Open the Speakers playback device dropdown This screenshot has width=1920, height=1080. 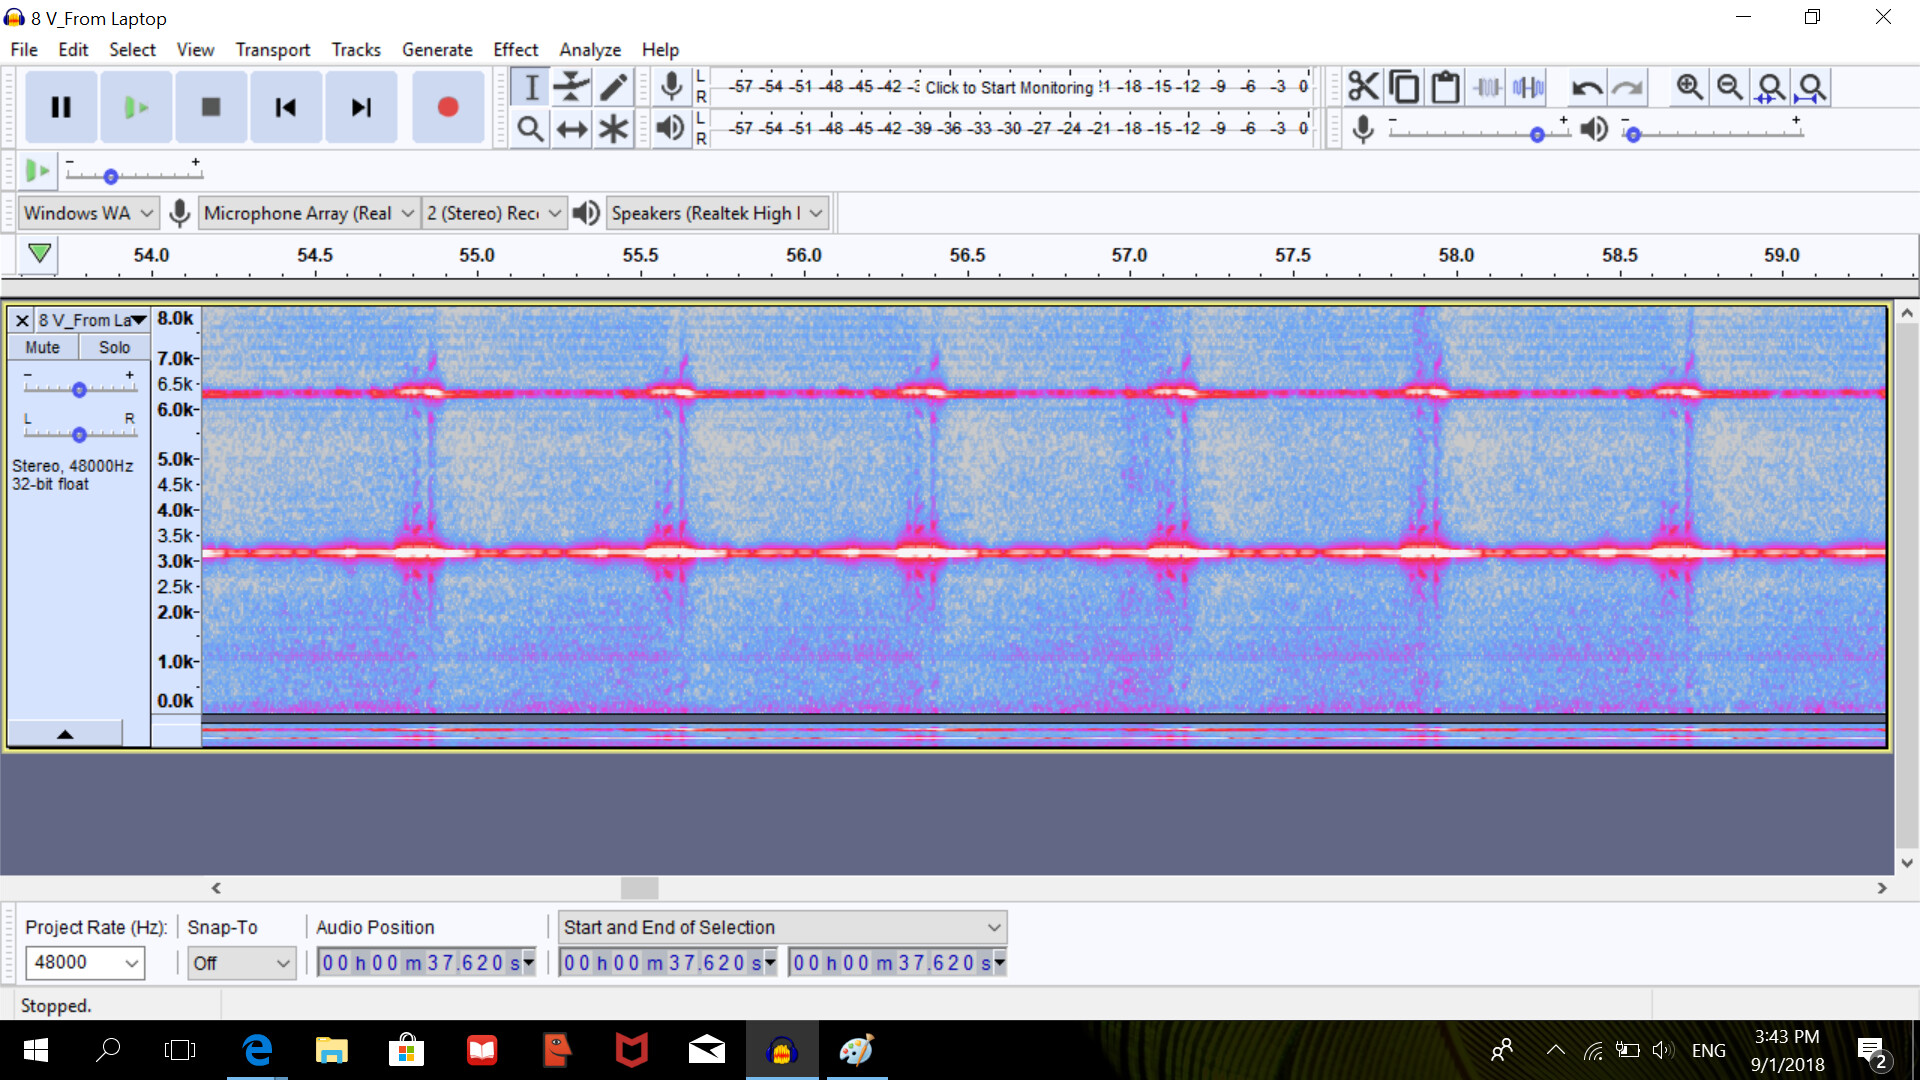click(x=718, y=213)
